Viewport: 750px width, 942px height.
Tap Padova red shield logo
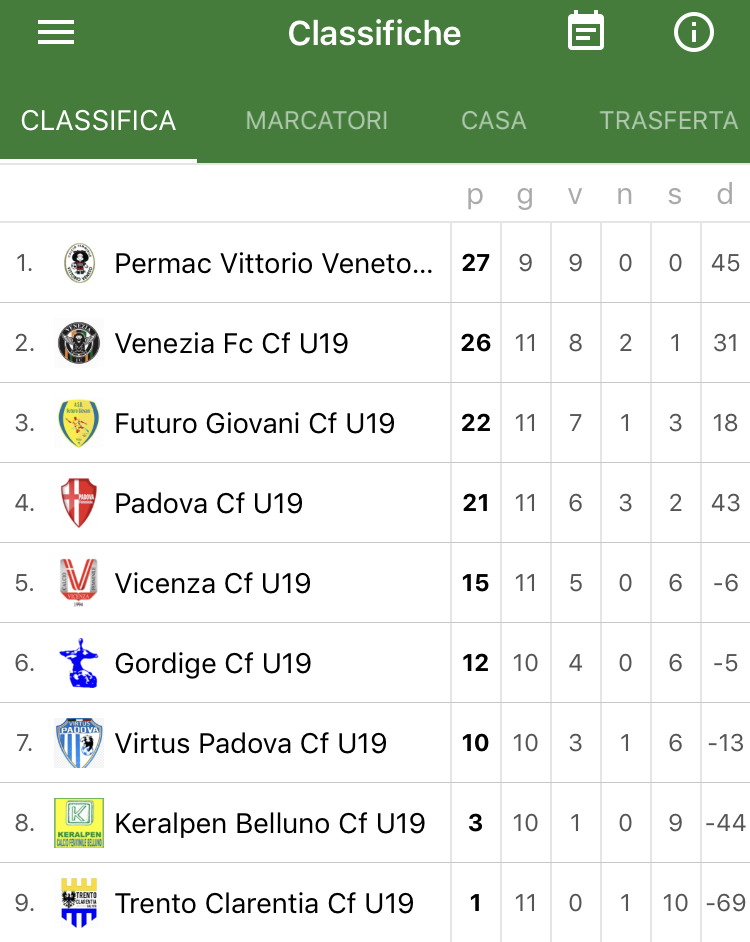[x=79, y=503]
